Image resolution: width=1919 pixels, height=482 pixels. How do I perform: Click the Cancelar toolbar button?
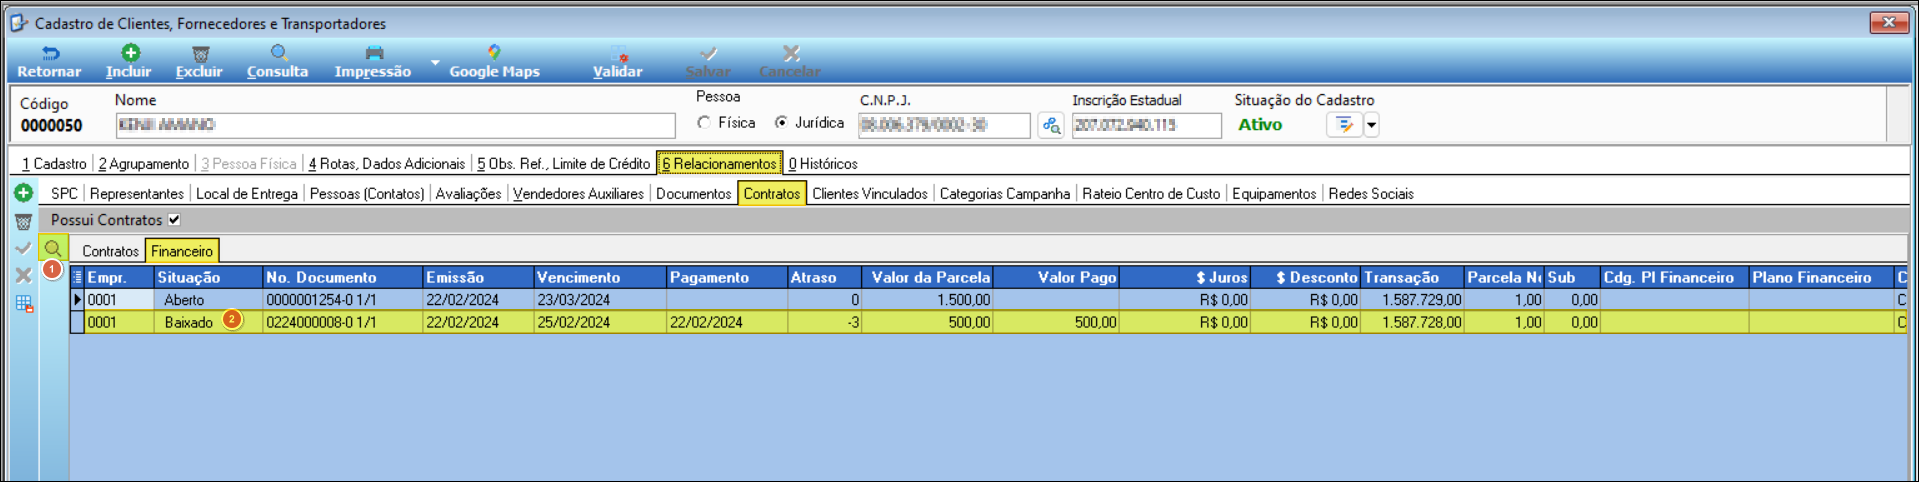coord(790,62)
